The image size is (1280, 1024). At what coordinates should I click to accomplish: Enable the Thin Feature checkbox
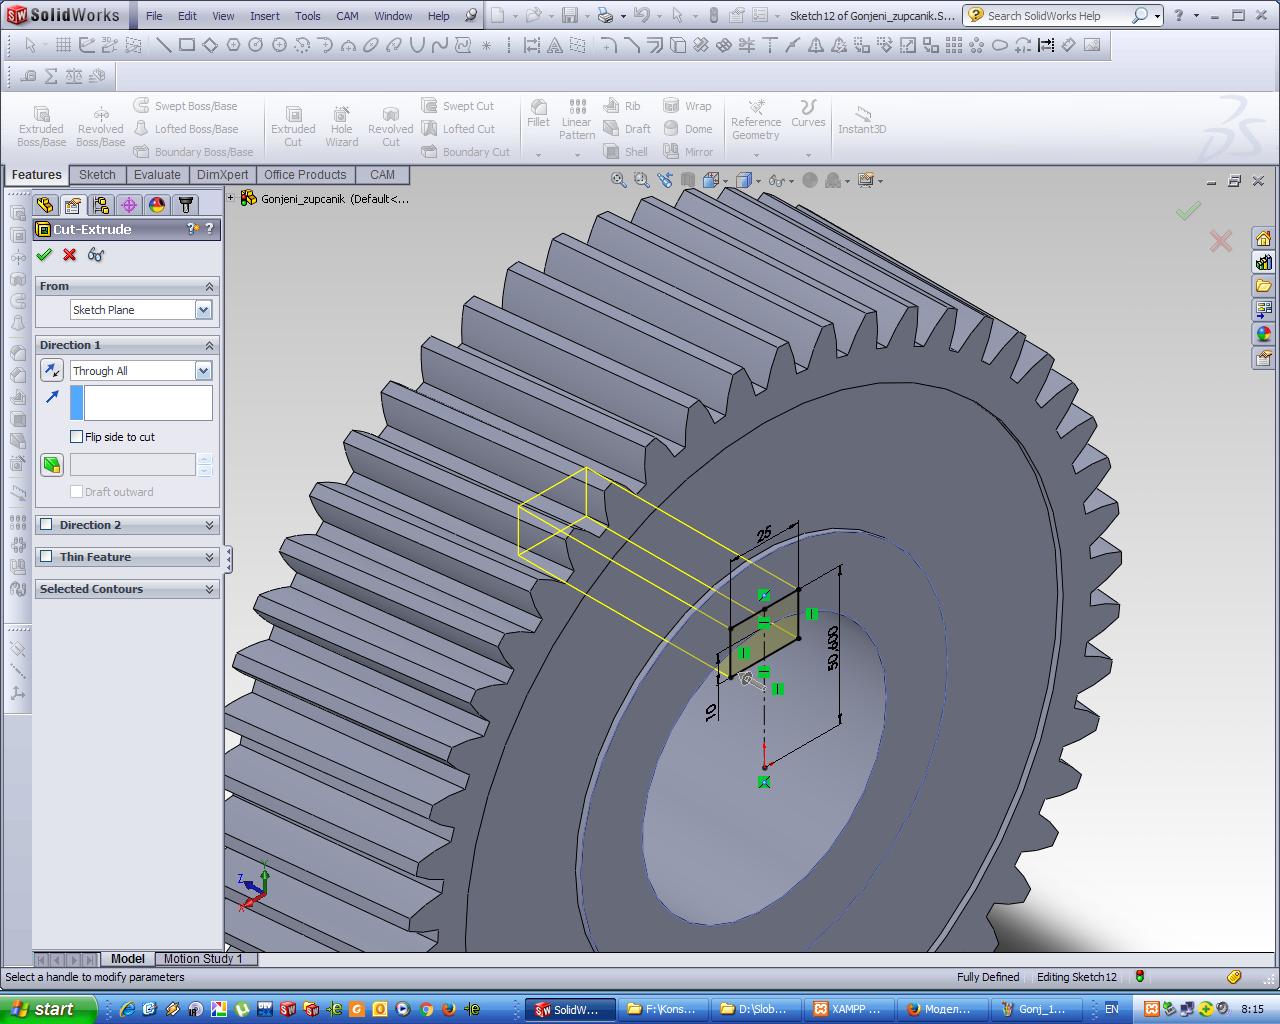[46, 557]
